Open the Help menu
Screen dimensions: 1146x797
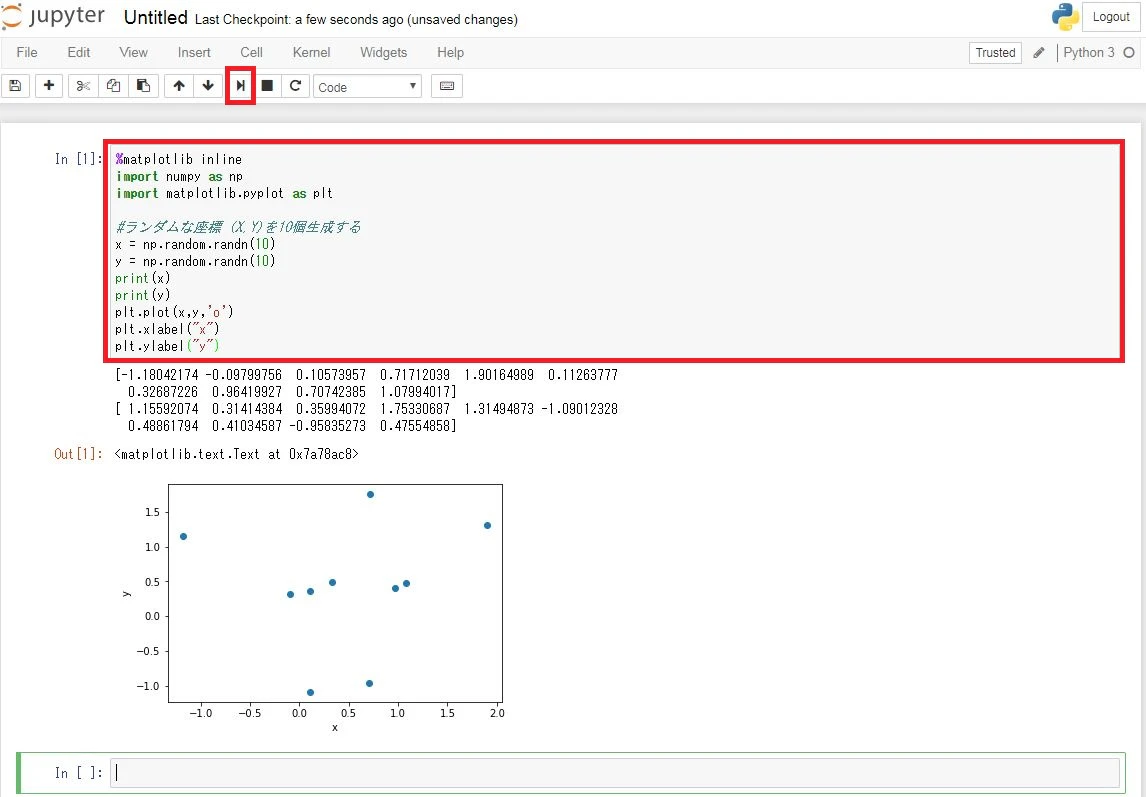450,53
